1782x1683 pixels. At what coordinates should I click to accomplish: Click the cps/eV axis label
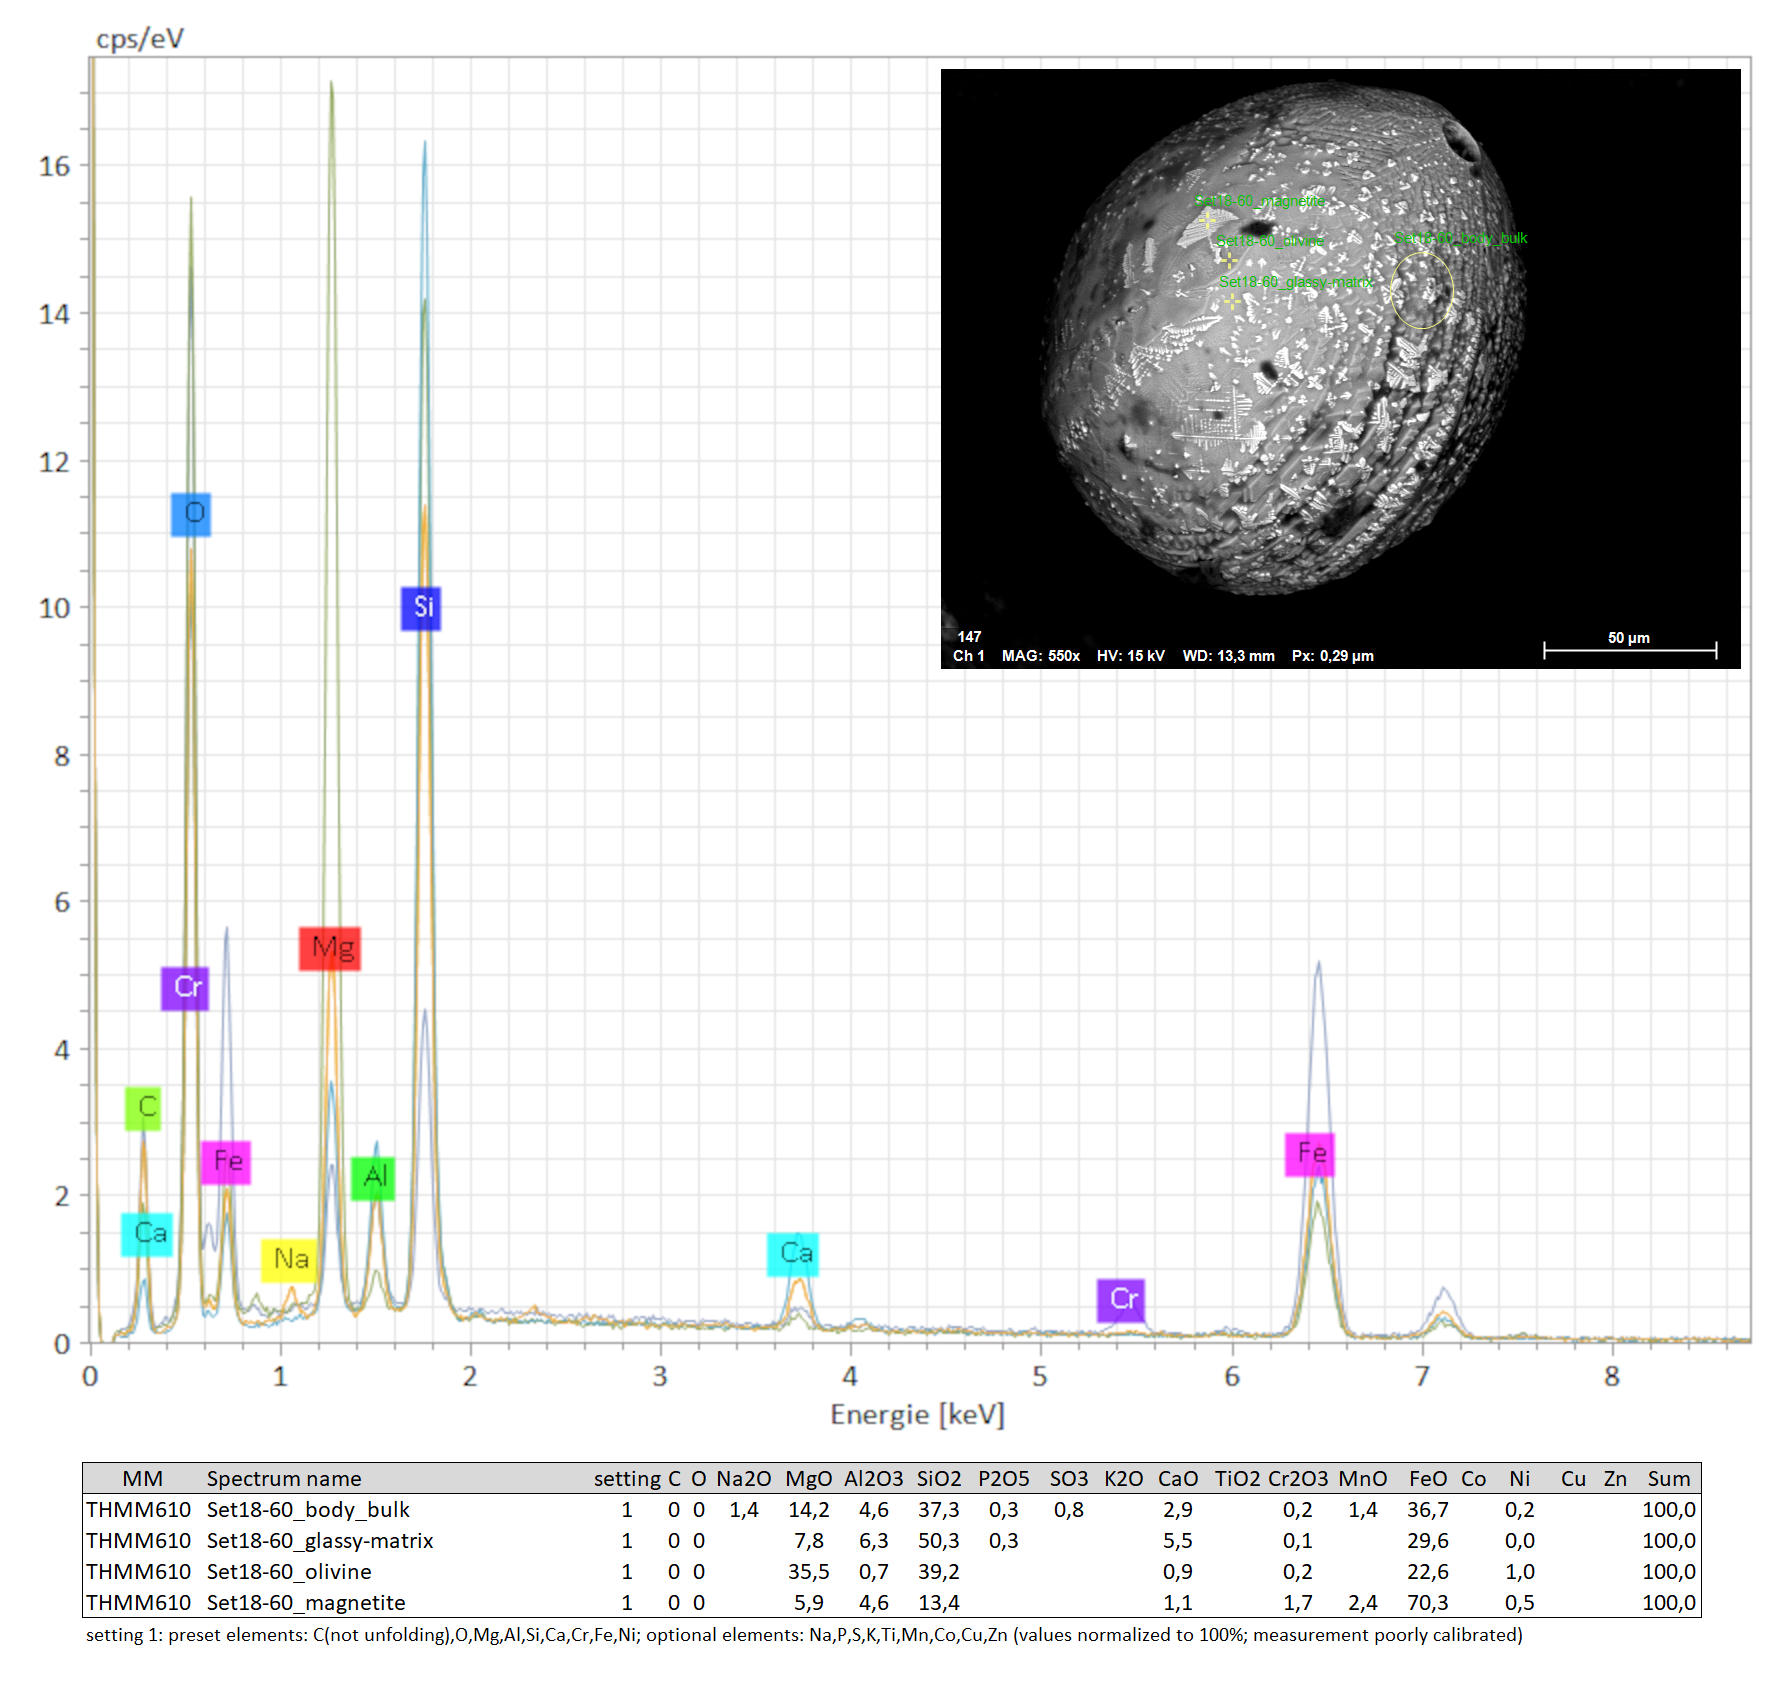pos(140,38)
